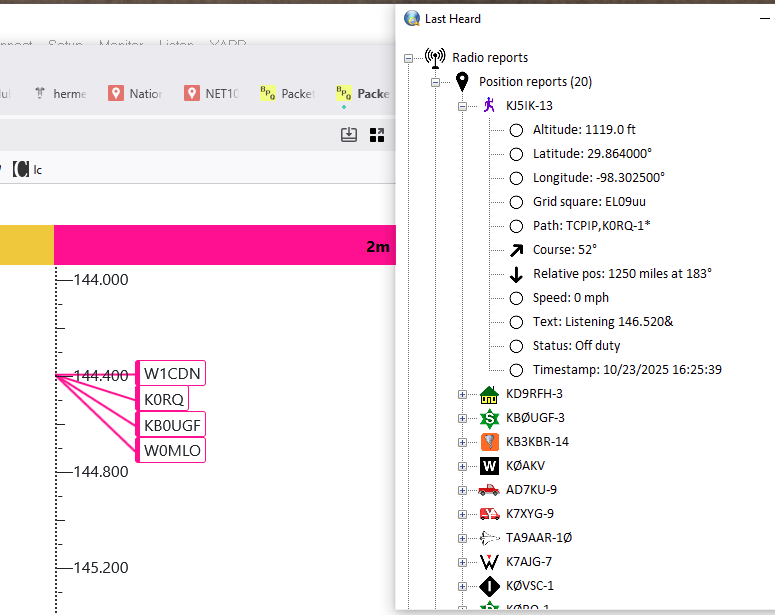Click the circle marker beside Altitude entry
This screenshot has height=615, width=775.
(516, 130)
